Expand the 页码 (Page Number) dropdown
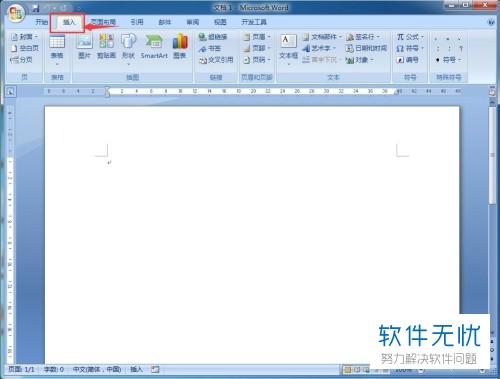Screen dimensions: 500x379 [x=257, y=60]
